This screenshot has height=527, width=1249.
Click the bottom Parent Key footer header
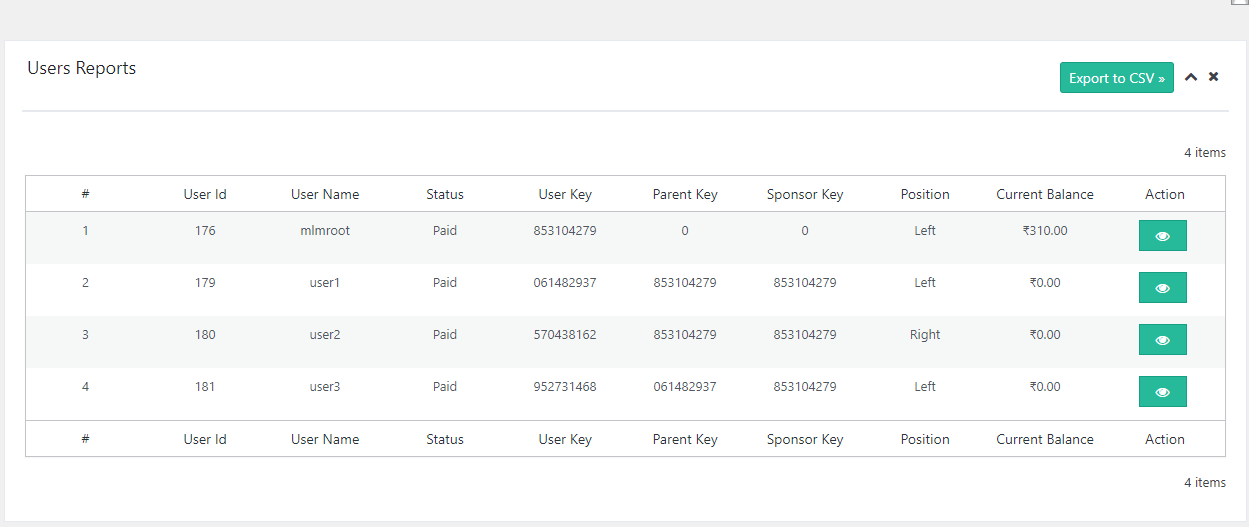[685, 439]
